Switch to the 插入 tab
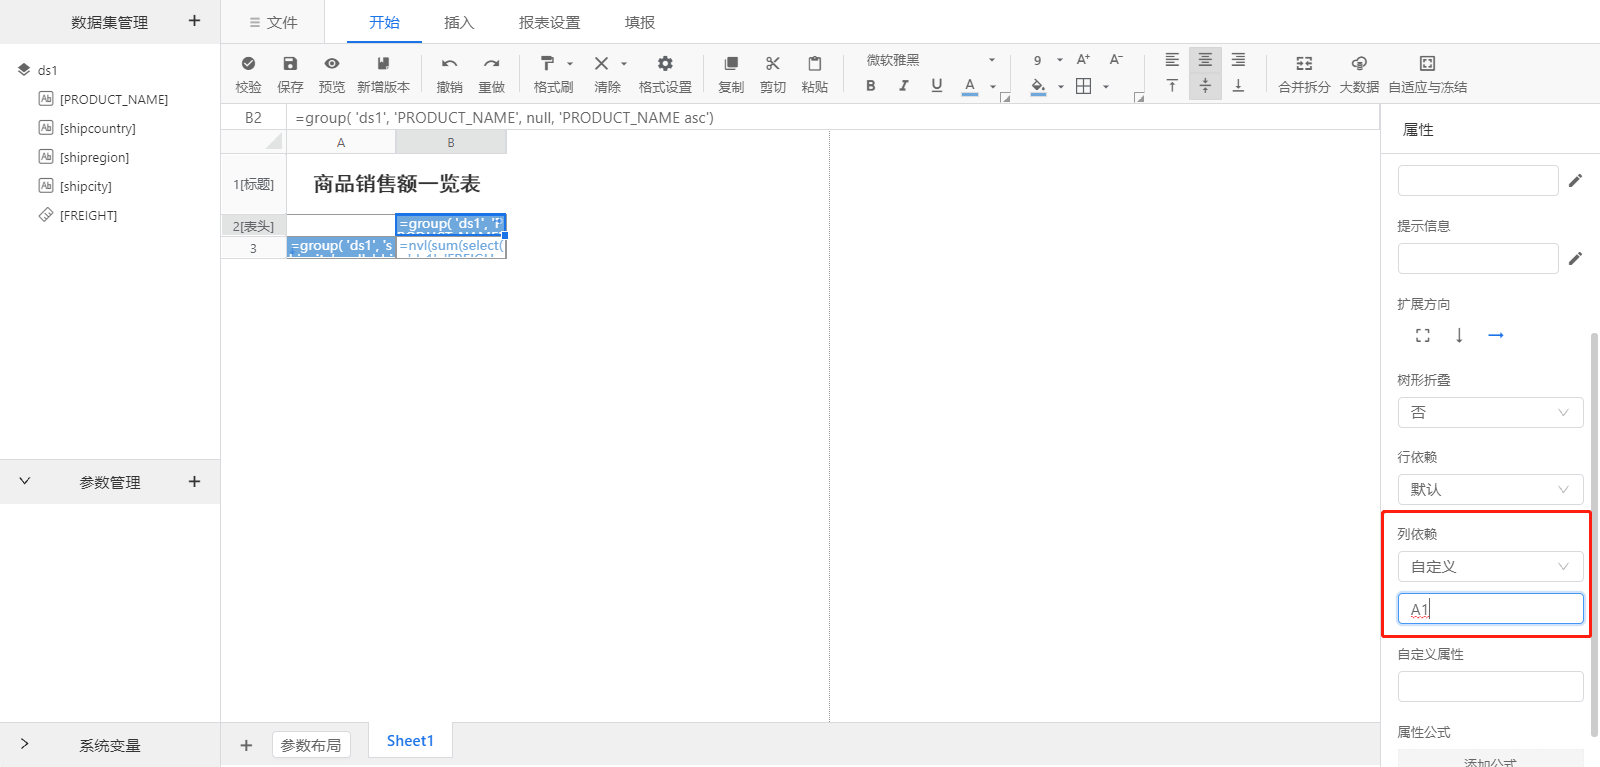The image size is (1600, 767). point(459,22)
